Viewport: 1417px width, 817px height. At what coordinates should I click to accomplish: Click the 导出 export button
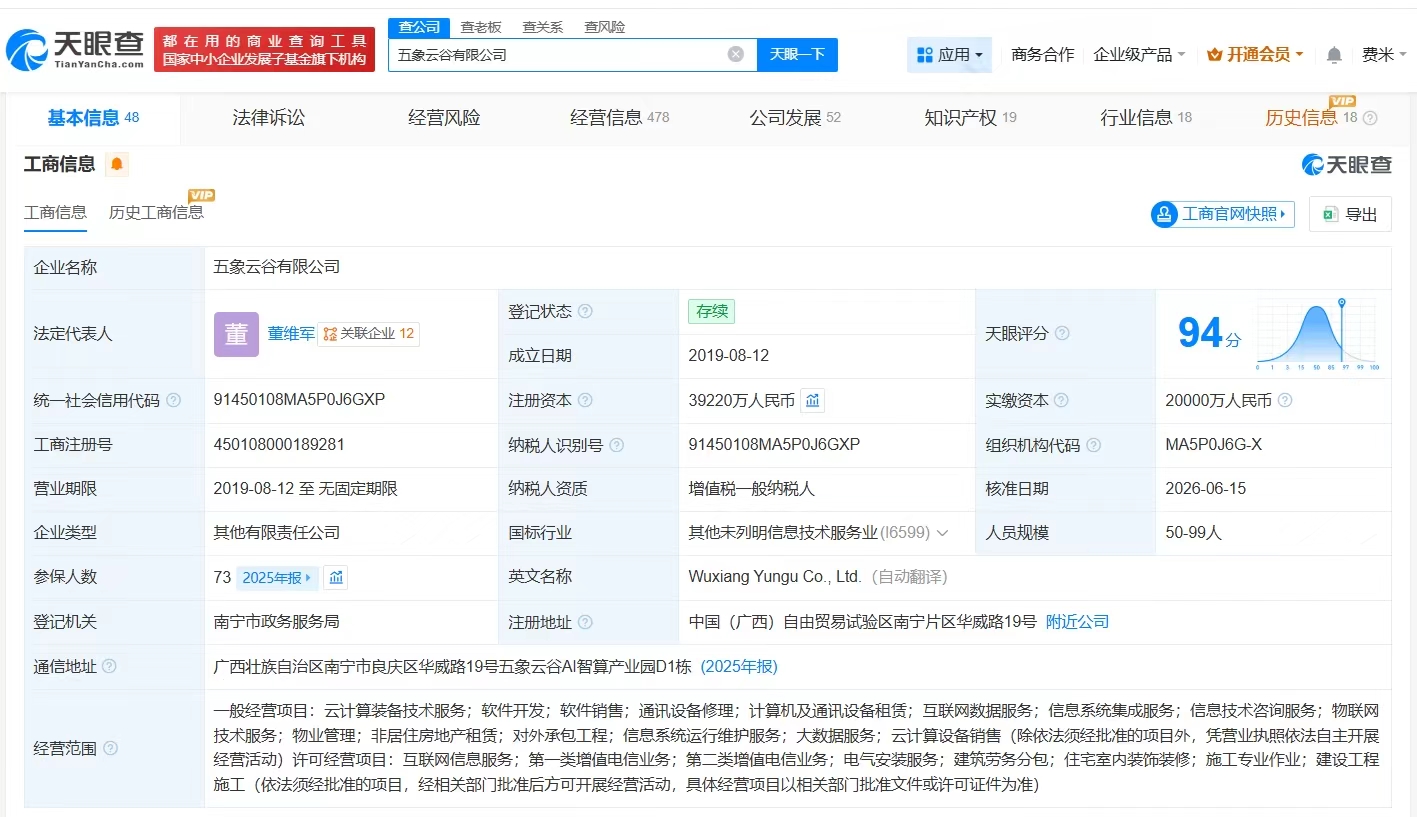point(1350,214)
